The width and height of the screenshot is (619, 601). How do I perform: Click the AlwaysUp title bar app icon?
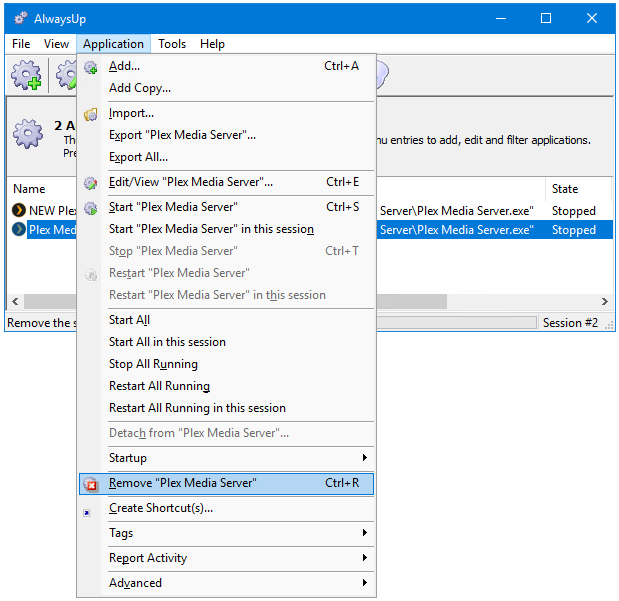[x=21, y=18]
